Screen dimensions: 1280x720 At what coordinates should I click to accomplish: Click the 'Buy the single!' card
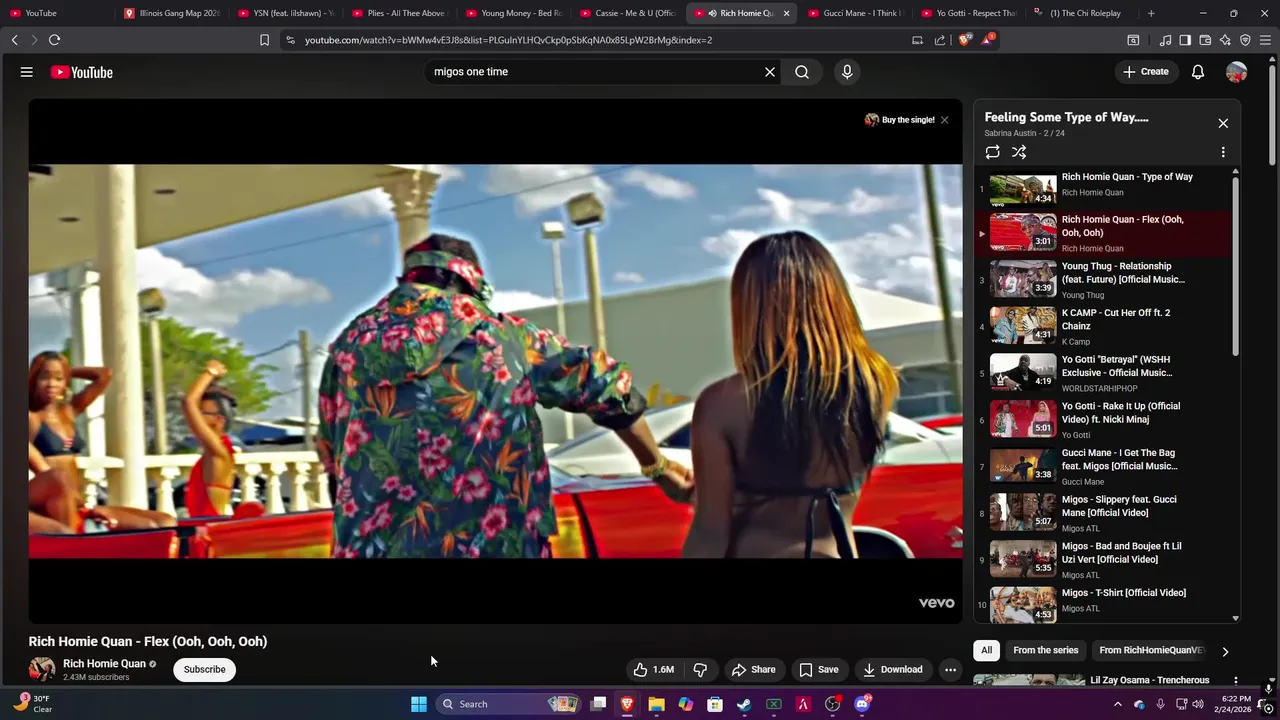[900, 120]
